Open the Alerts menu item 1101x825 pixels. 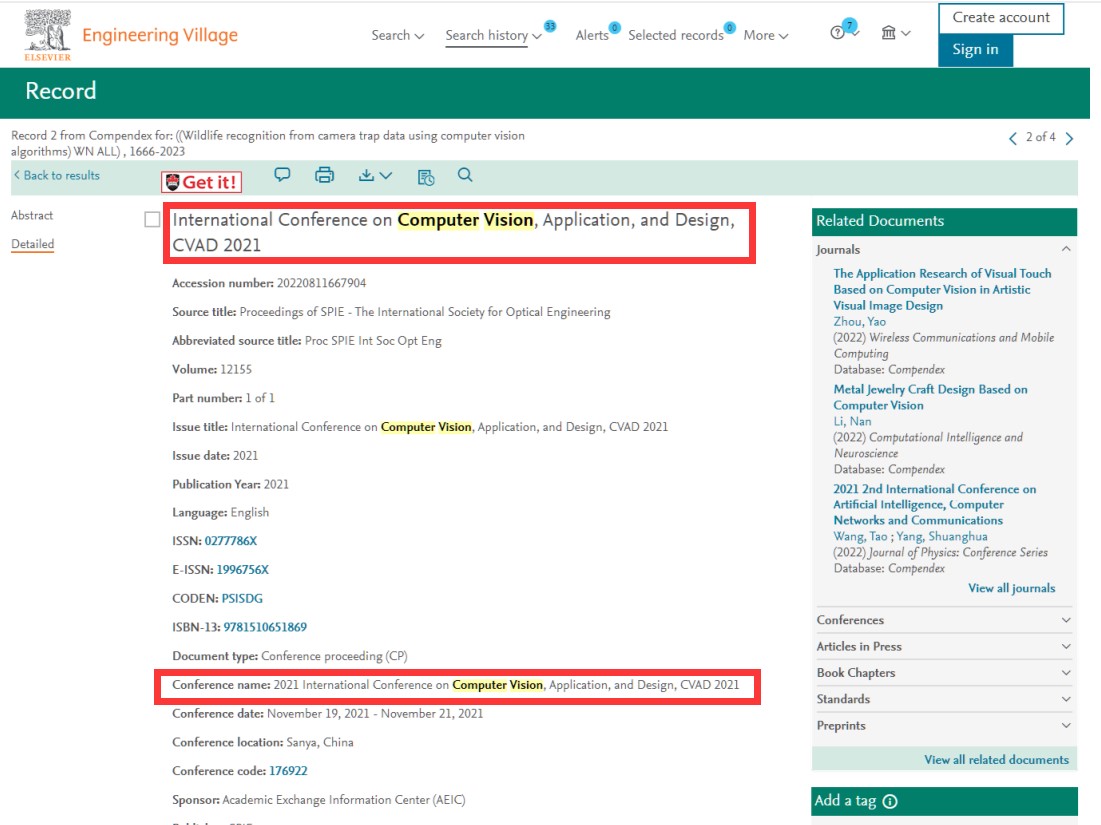click(592, 35)
